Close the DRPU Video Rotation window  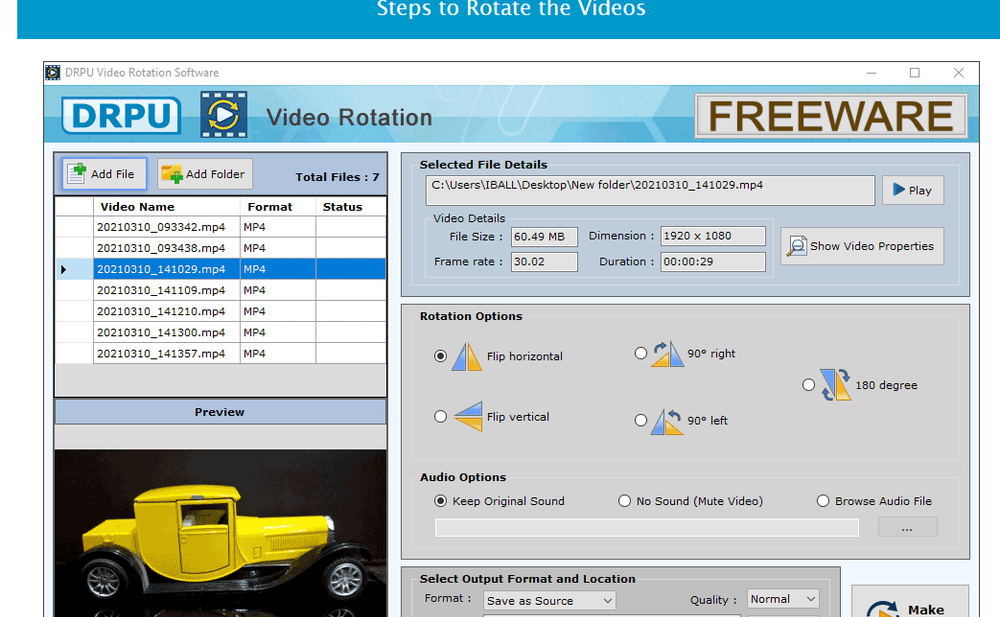click(x=958, y=73)
